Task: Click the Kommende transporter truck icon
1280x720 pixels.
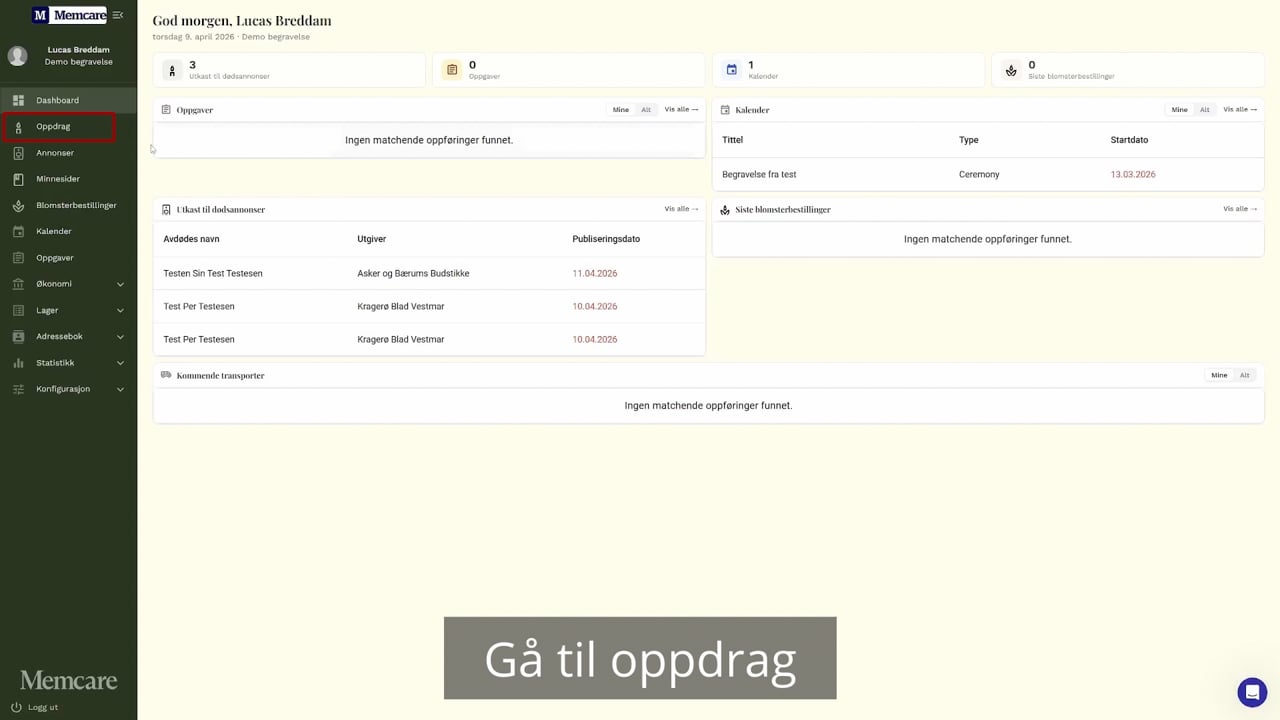Action: 166,375
